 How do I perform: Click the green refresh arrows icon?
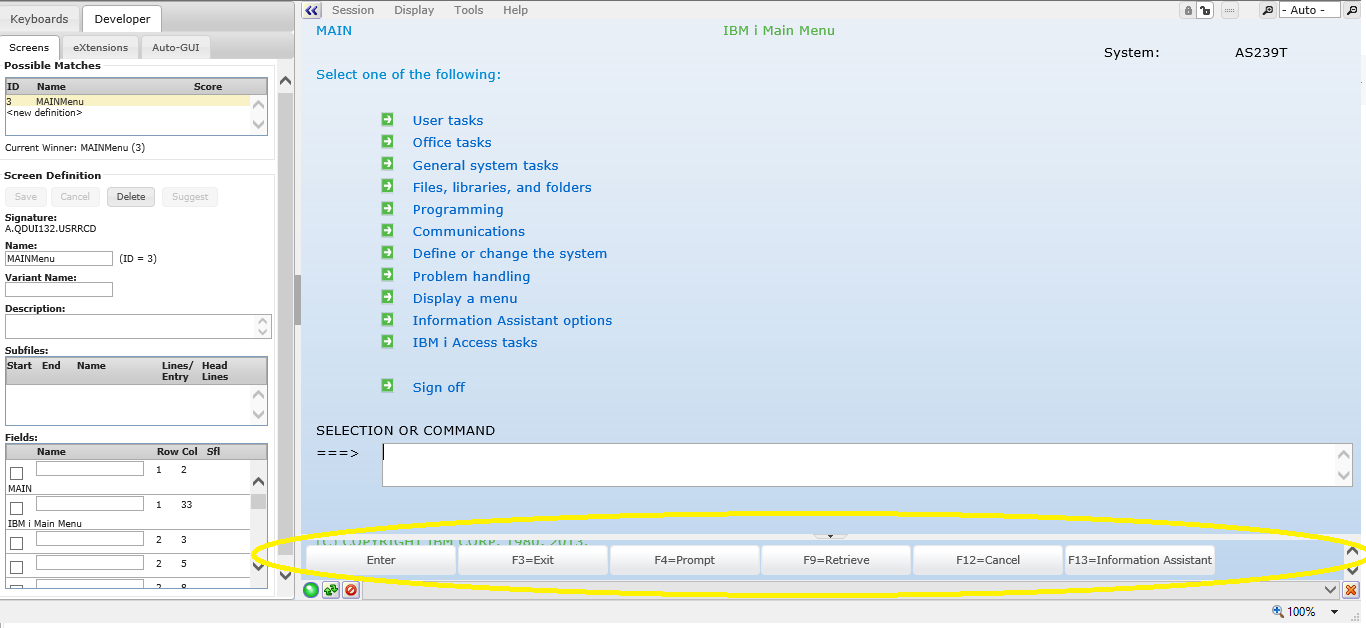(330, 590)
